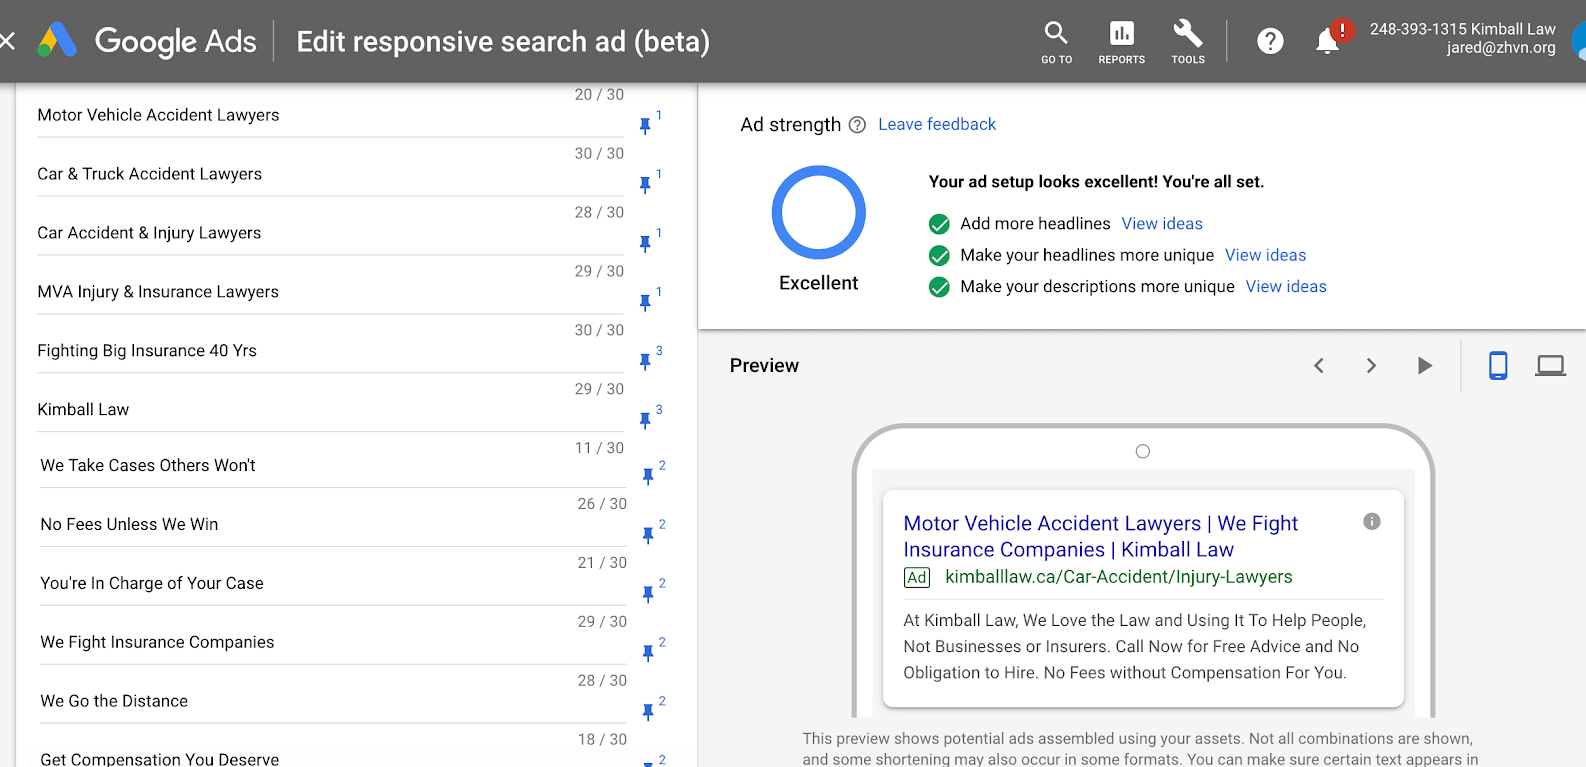This screenshot has height=767, width=1586.
Task: Edit the Get Compensation You Deserve field
Action: tap(333, 759)
